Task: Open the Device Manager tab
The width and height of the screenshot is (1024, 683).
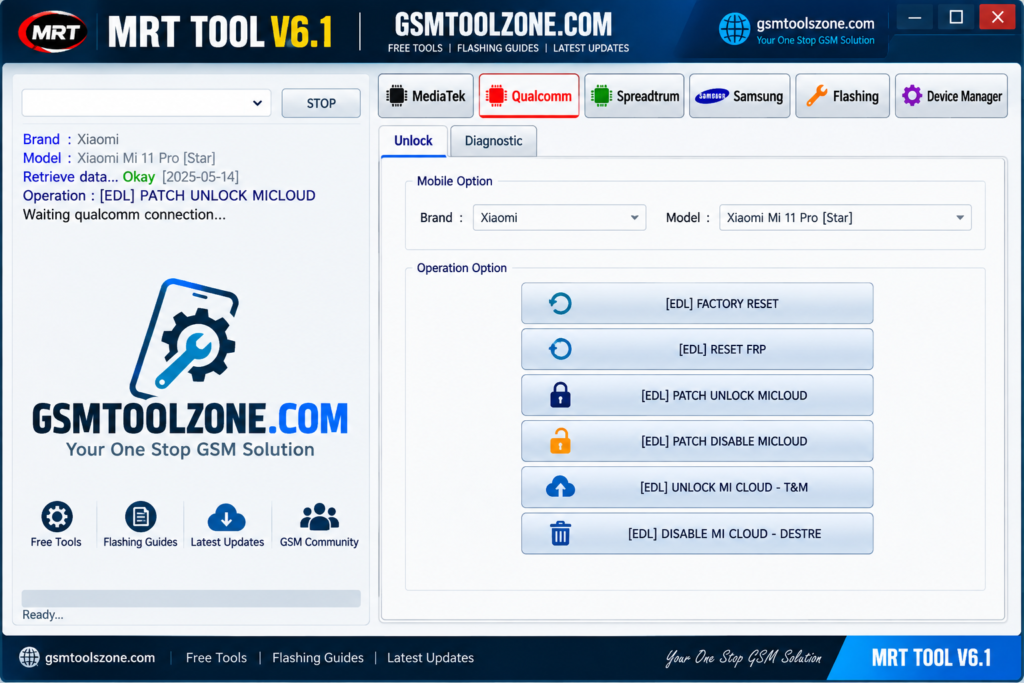Action: pos(951,96)
